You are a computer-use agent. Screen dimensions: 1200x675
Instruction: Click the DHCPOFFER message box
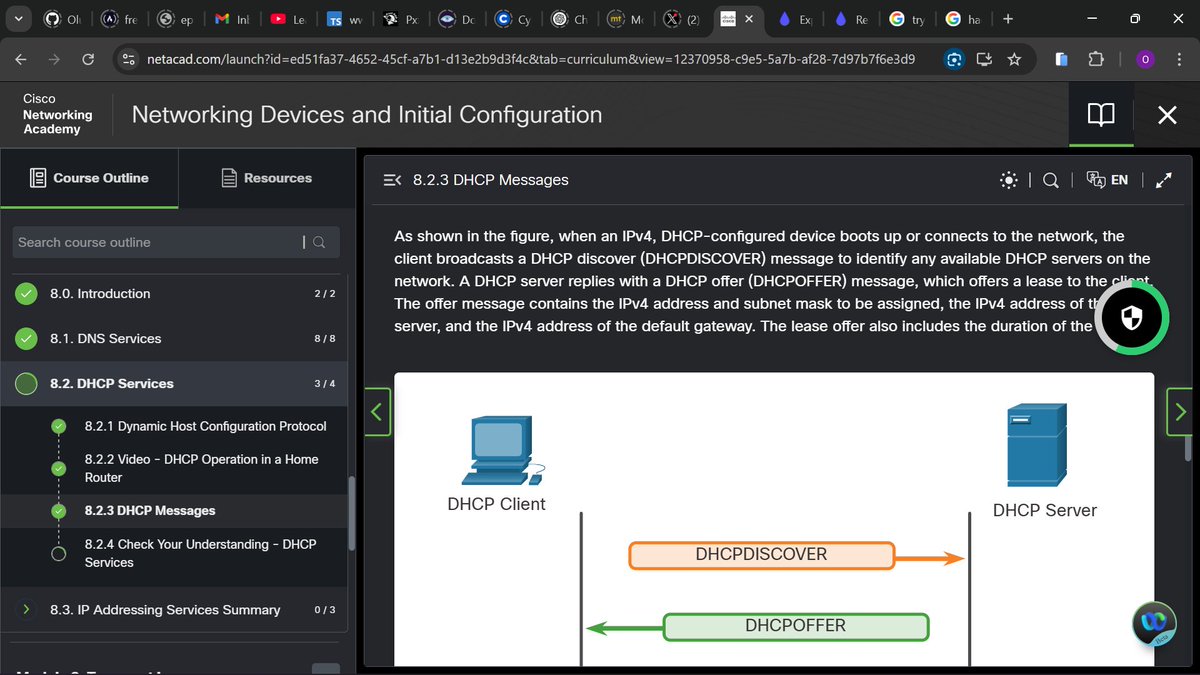point(796,627)
